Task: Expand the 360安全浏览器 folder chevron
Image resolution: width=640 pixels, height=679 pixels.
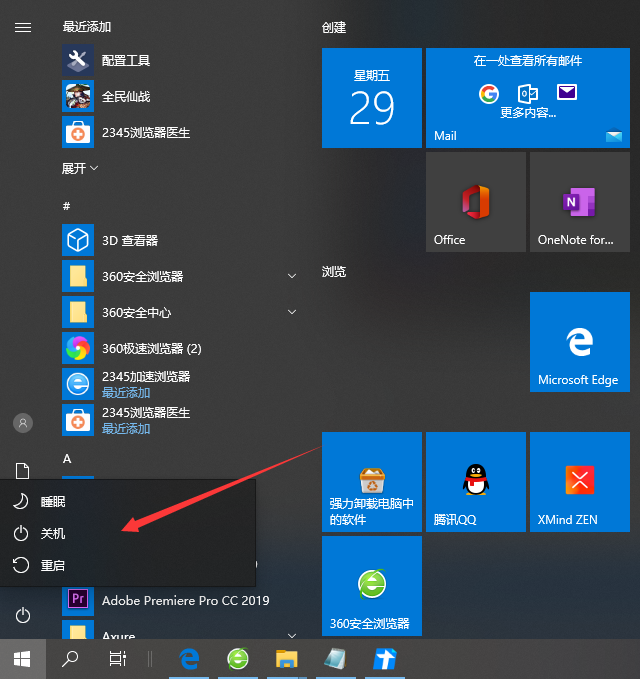Action: (292, 276)
